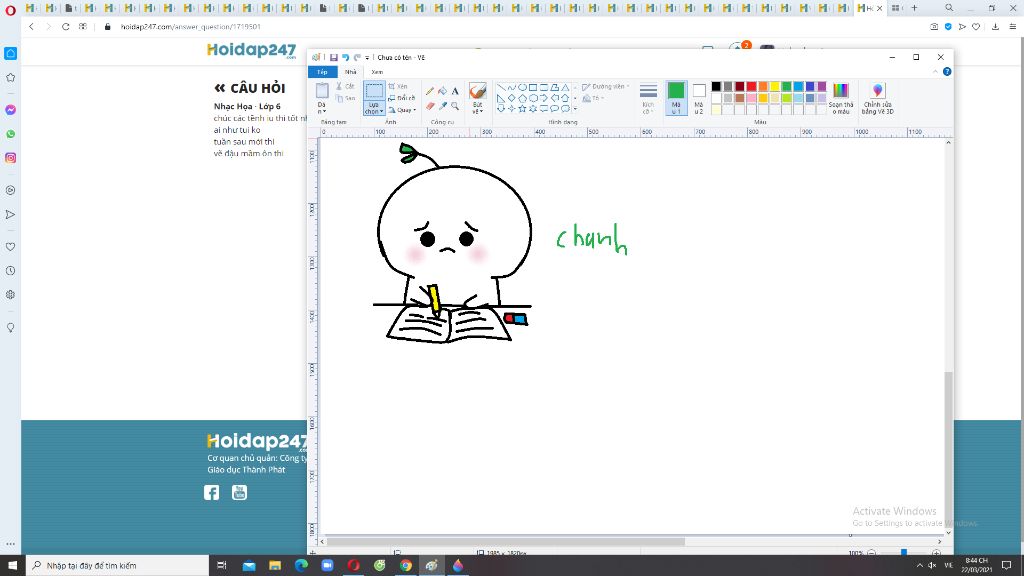Open WhatsApp in Opera sidebar
Screen dimensions: 1024x576
pyautogui.click(x=10, y=134)
